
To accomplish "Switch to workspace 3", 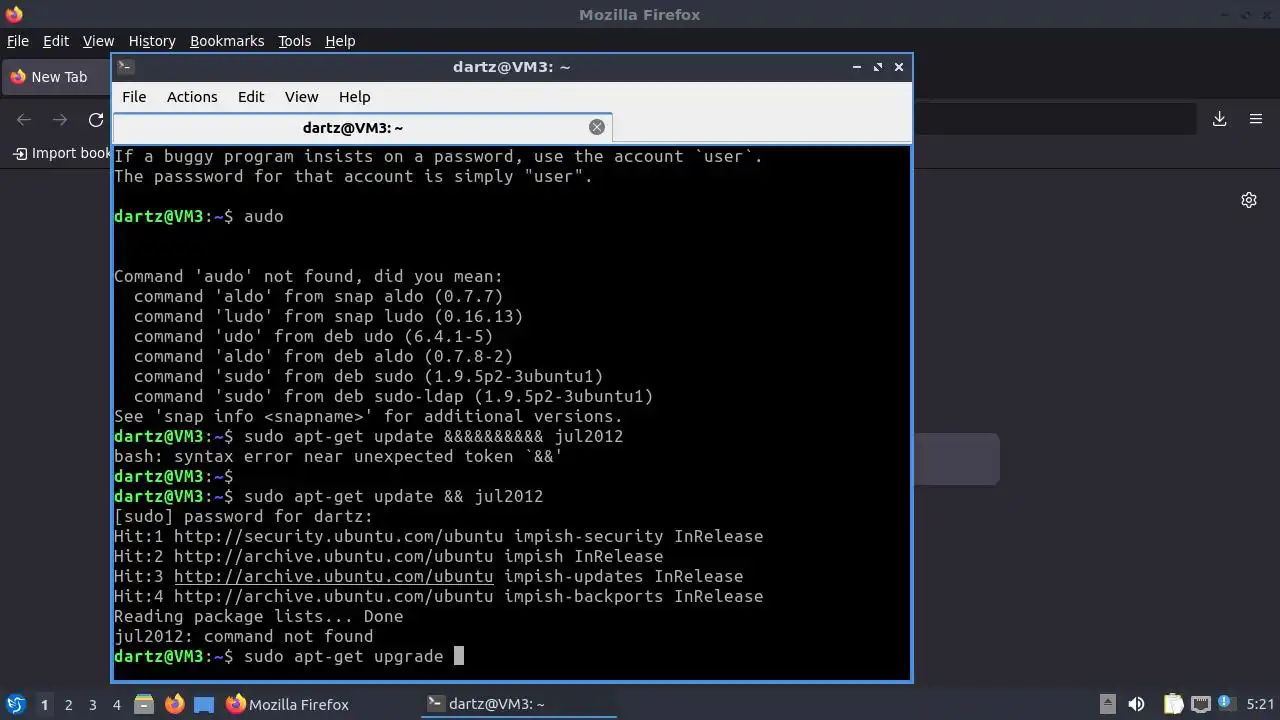I will click(93, 705).
